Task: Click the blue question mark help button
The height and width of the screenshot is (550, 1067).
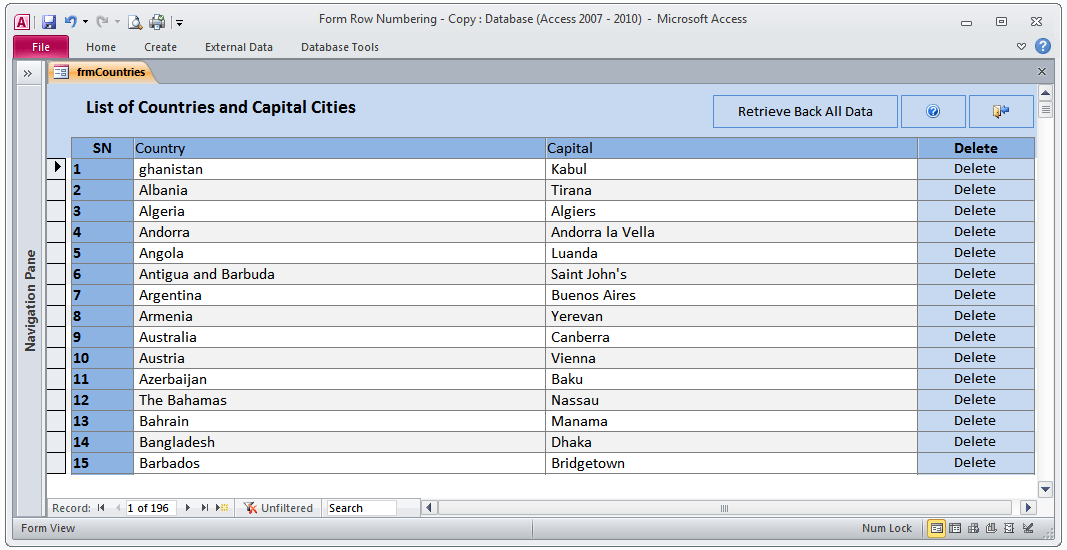Action: (933, 112)
